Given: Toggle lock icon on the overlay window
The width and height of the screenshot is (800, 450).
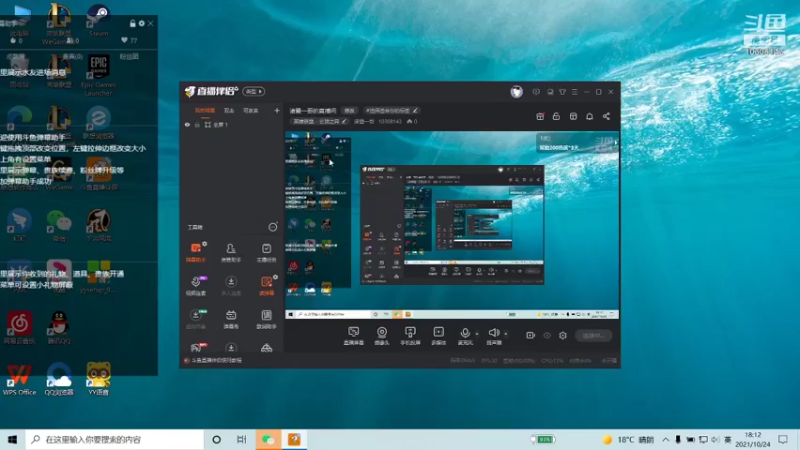Looking at the screenshot, I should click(133, 23).
